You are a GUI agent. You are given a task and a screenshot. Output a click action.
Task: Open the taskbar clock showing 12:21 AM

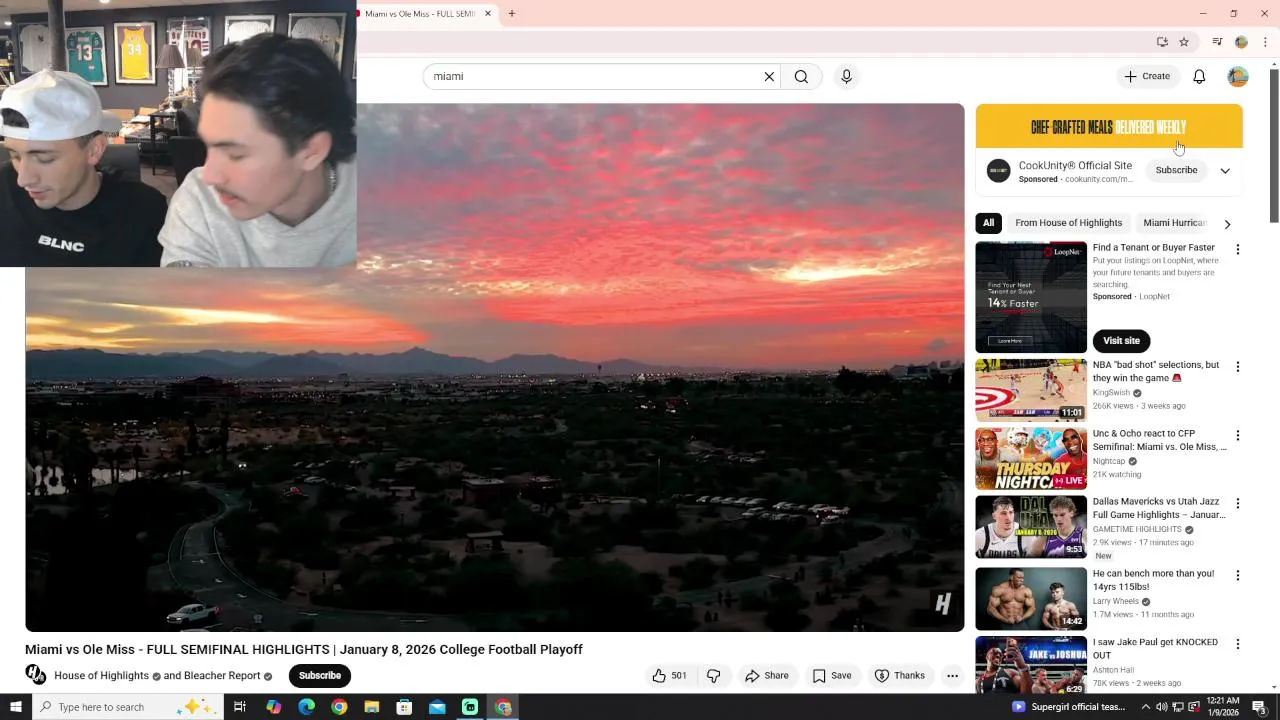click(x=1223, y=707)
